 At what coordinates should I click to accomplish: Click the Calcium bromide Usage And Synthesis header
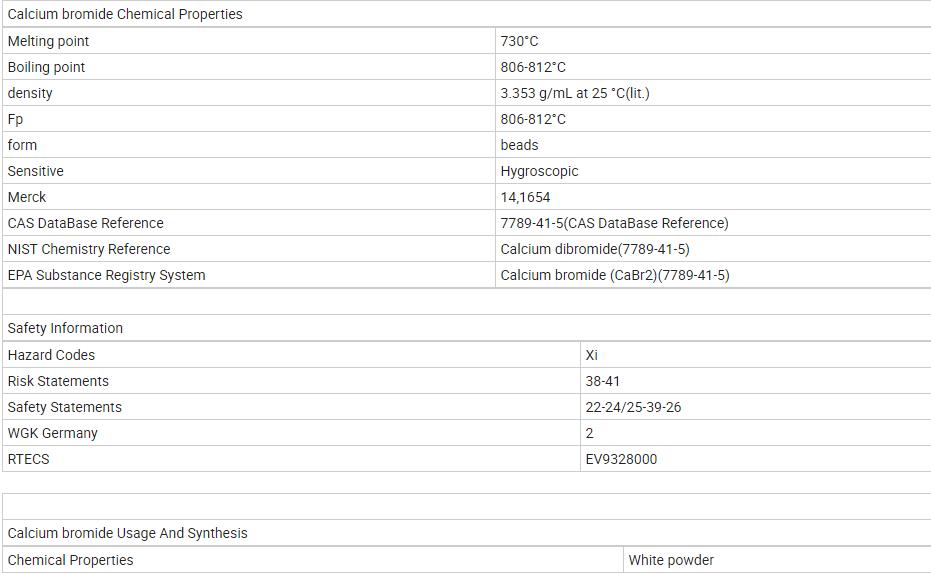point(127,533)
